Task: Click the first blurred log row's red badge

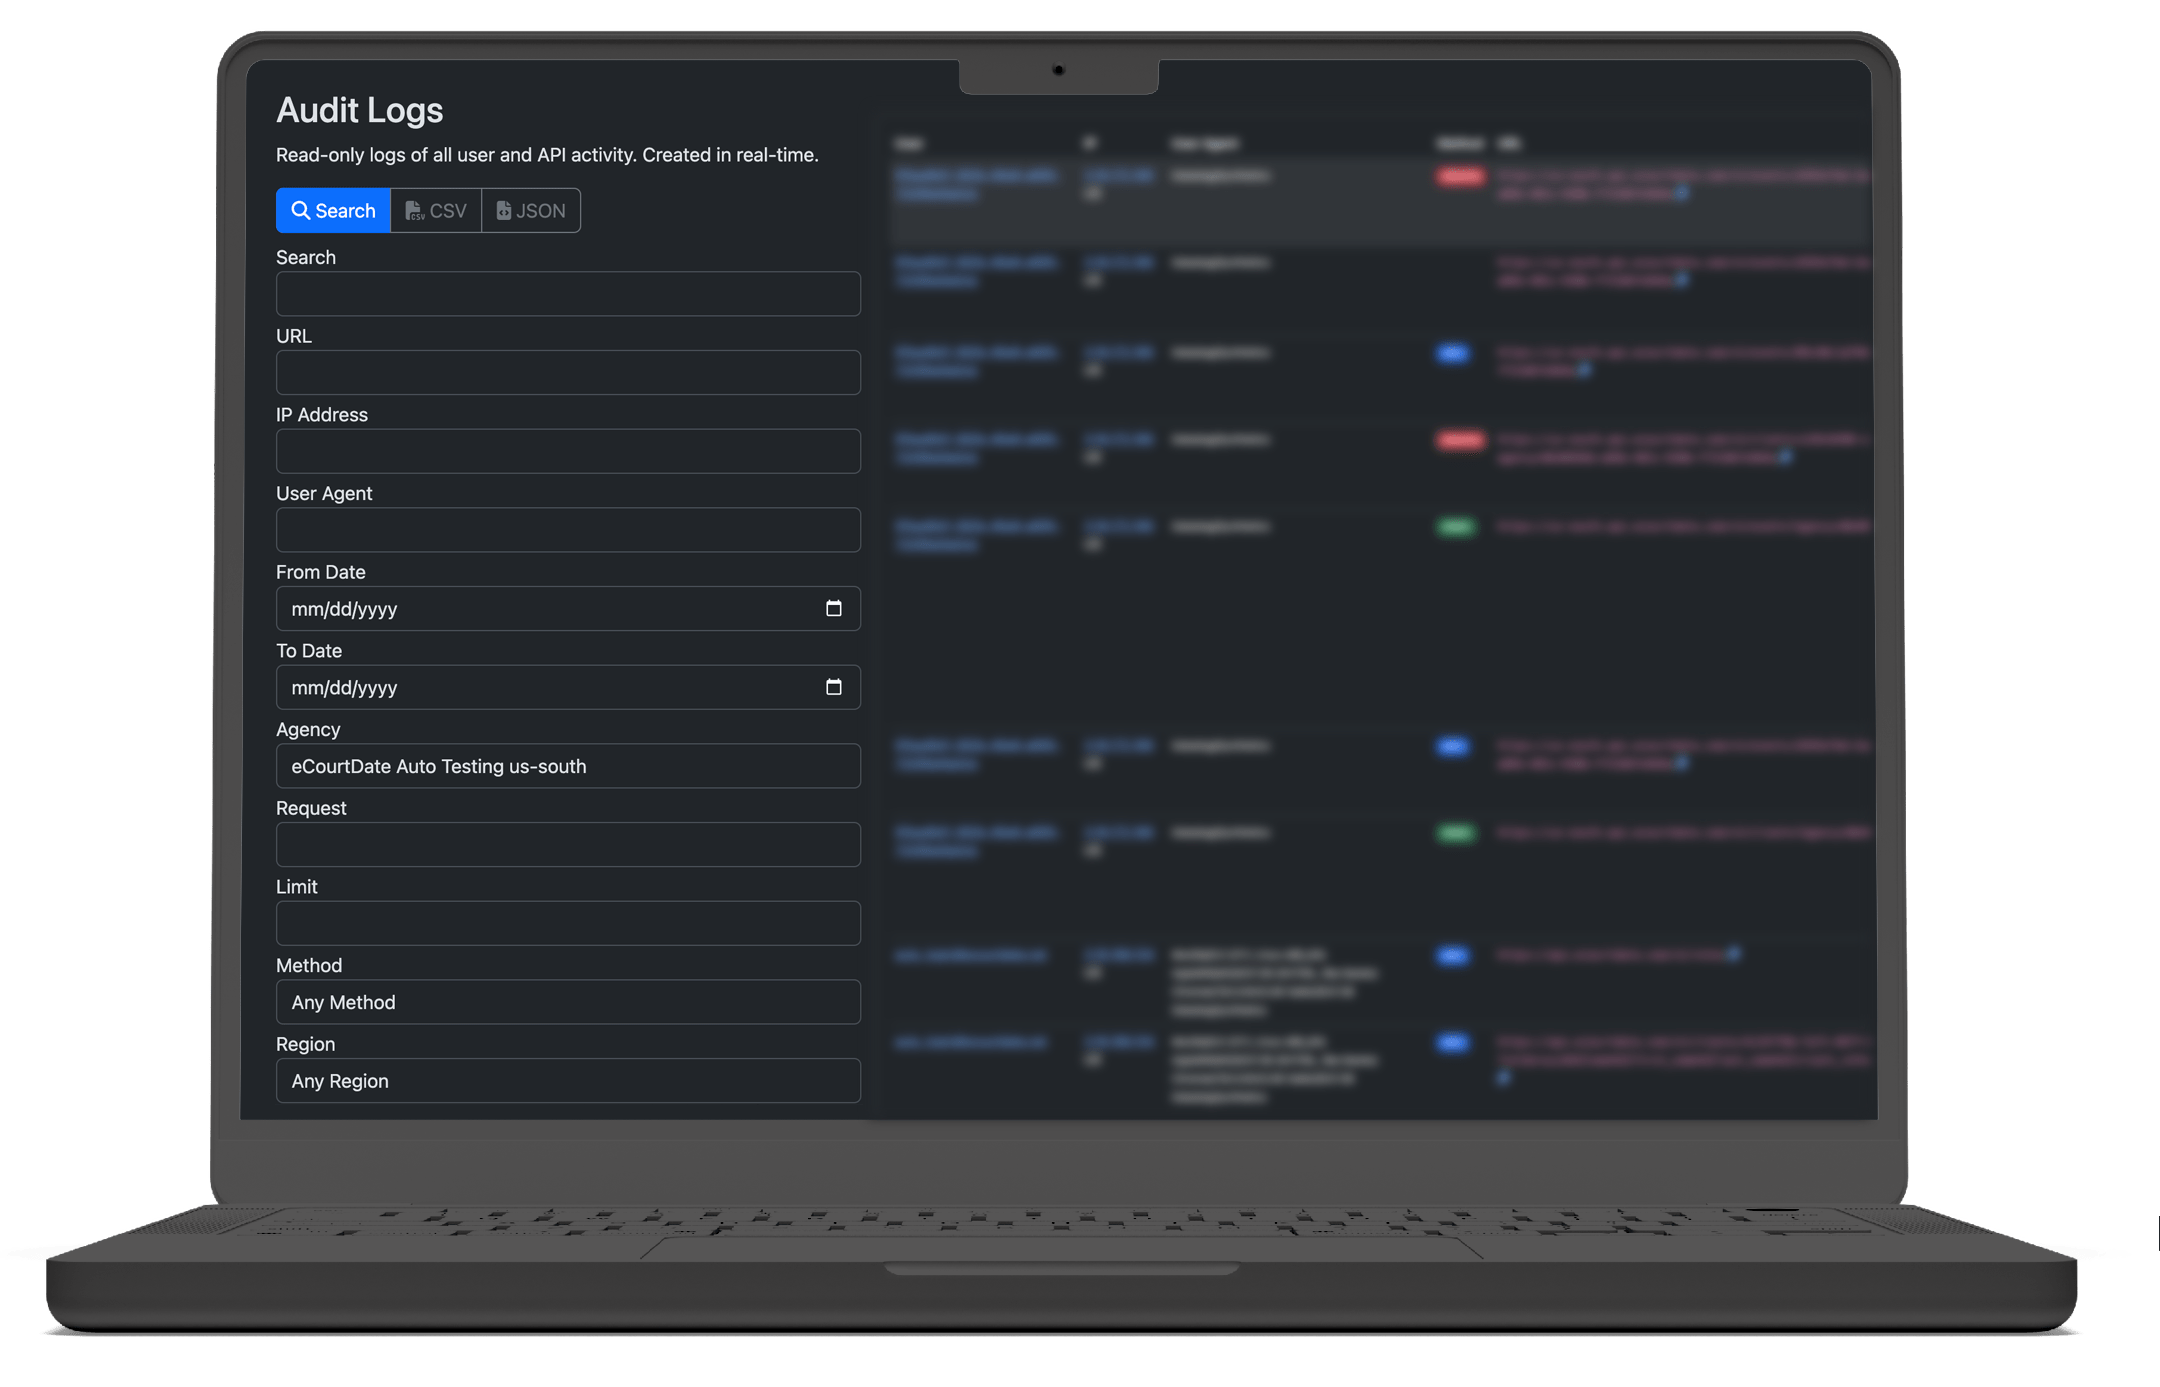Action: click(1460, 177)
